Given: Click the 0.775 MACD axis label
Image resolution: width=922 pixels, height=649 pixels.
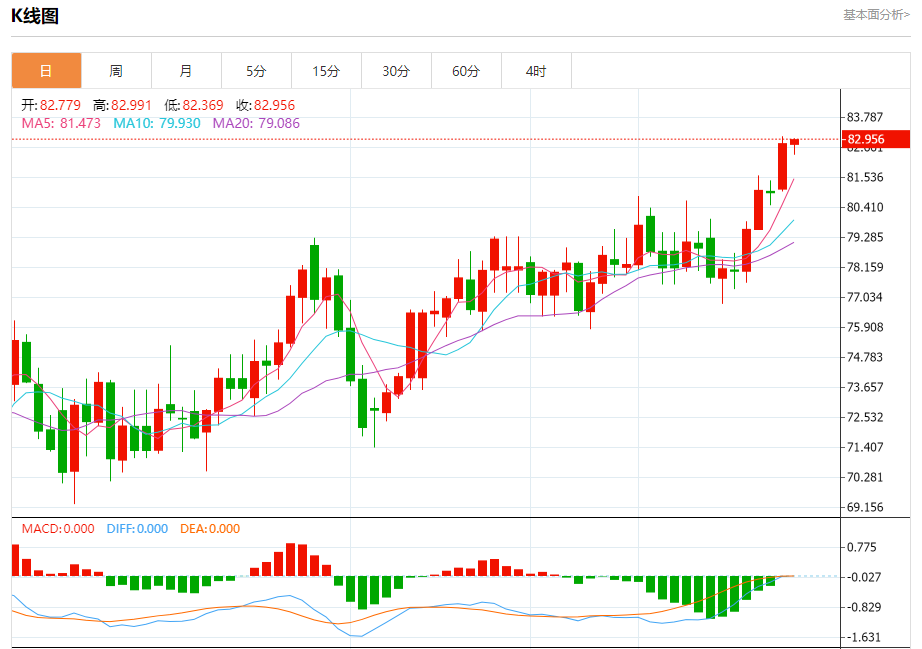Looking at the screenshot, I should click(861, 547).
